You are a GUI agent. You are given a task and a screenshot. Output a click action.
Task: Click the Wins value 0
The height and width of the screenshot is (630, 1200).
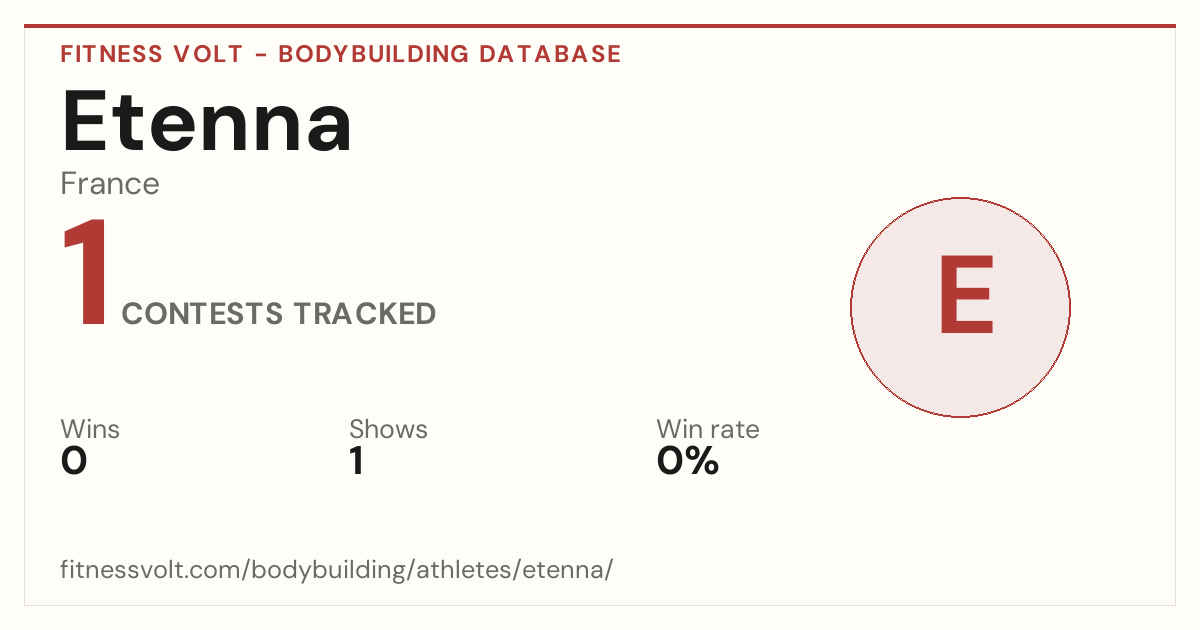pyautogui.click(x=74, y=462)
